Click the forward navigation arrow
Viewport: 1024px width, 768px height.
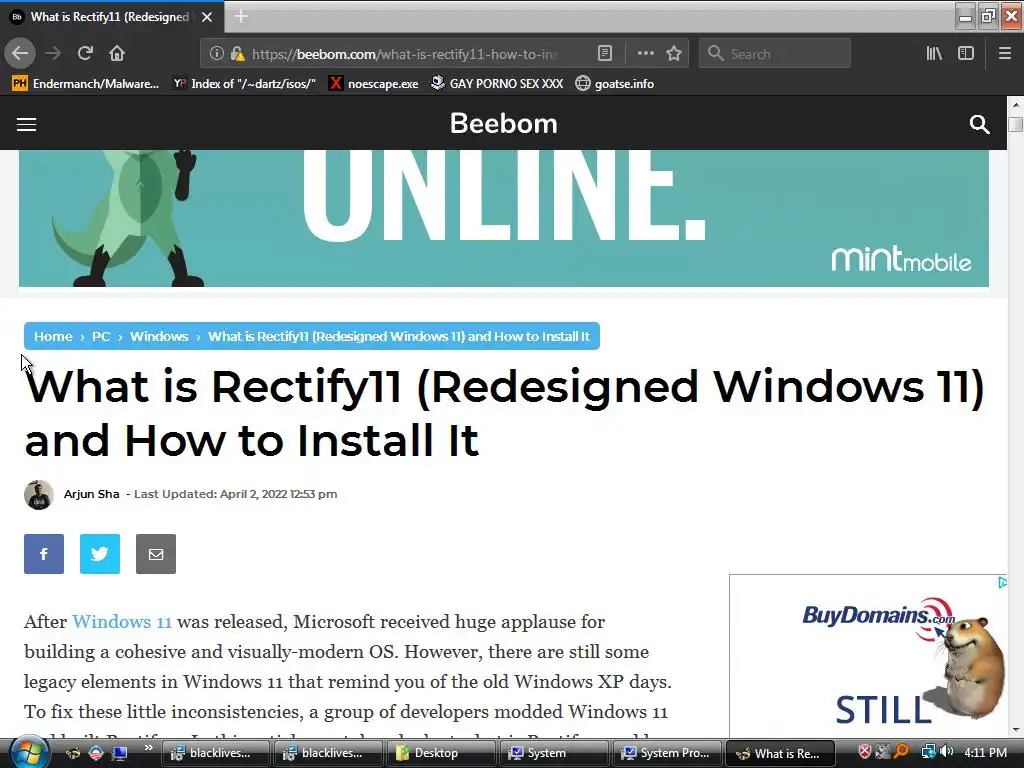pos(53,53)
